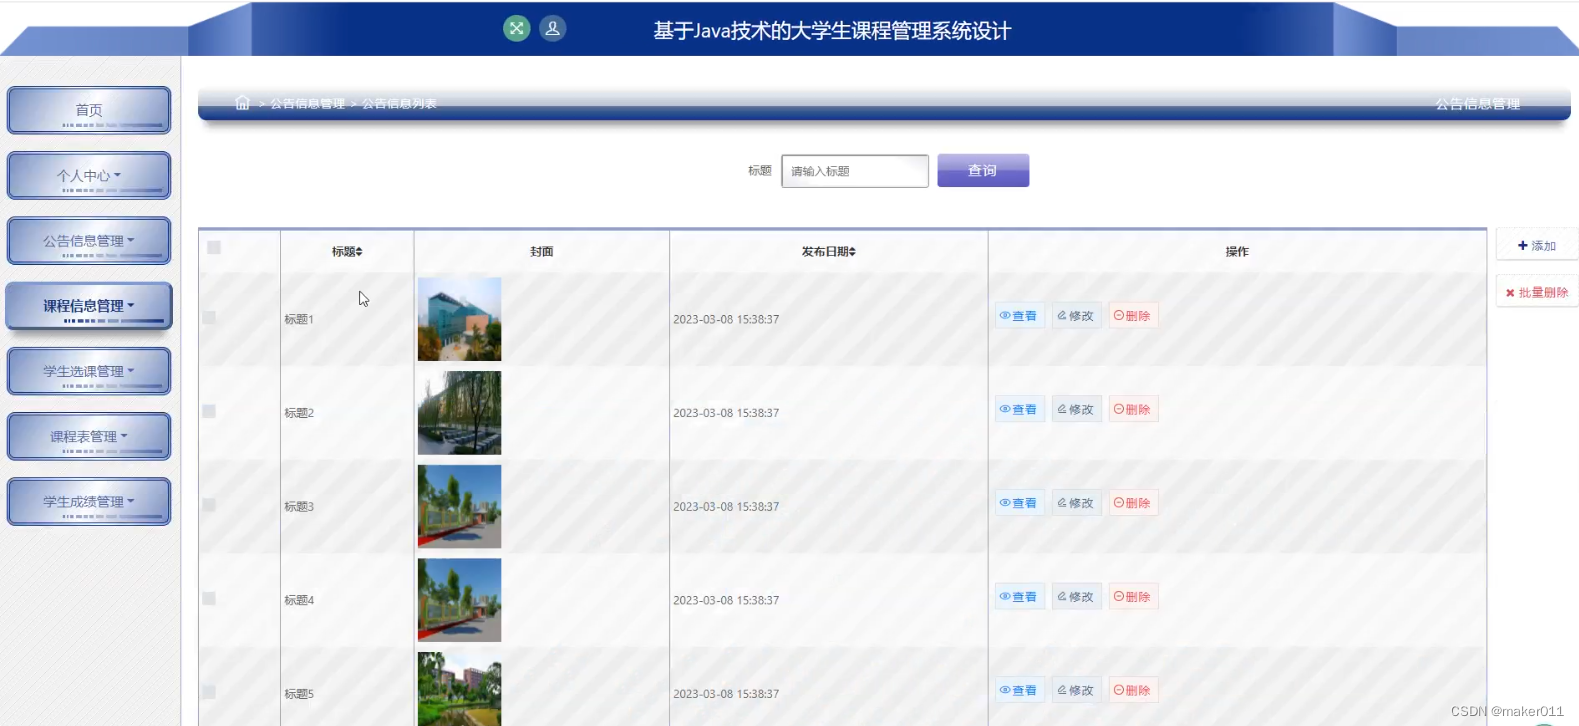Screen dimensions: 1579x726
Task: View the record 标题4 with 查看
Action: pyautogui.click(x=1019, y=597)
